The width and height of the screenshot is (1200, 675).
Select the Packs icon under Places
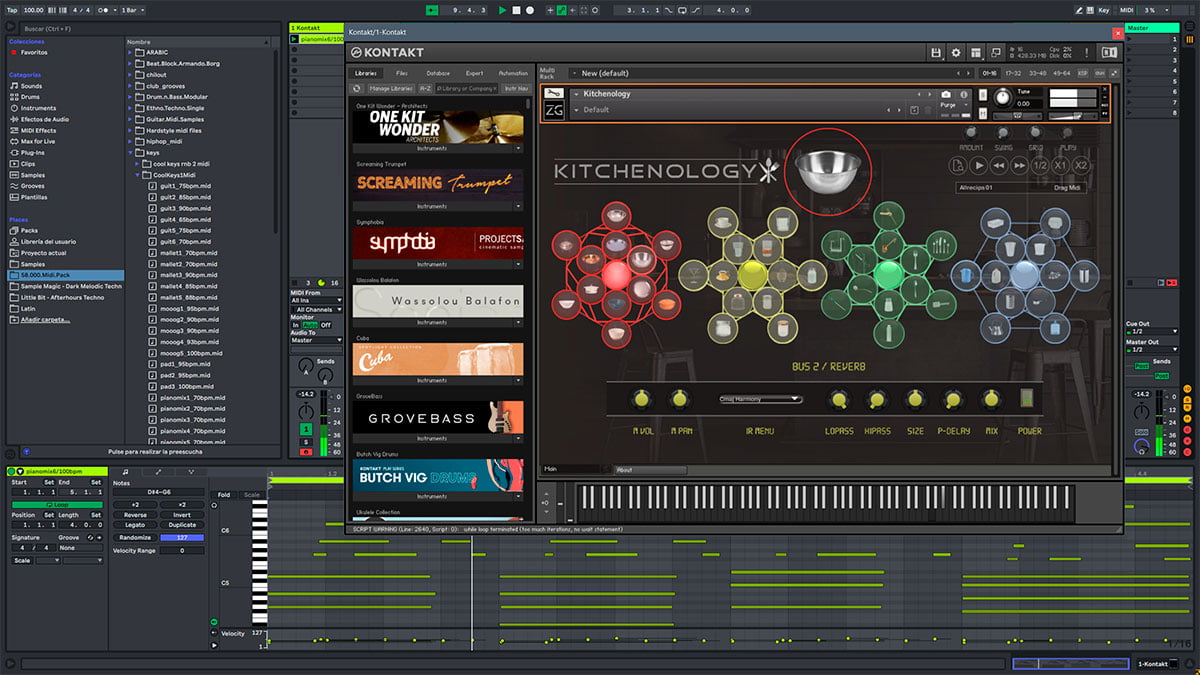coord(14,230)
